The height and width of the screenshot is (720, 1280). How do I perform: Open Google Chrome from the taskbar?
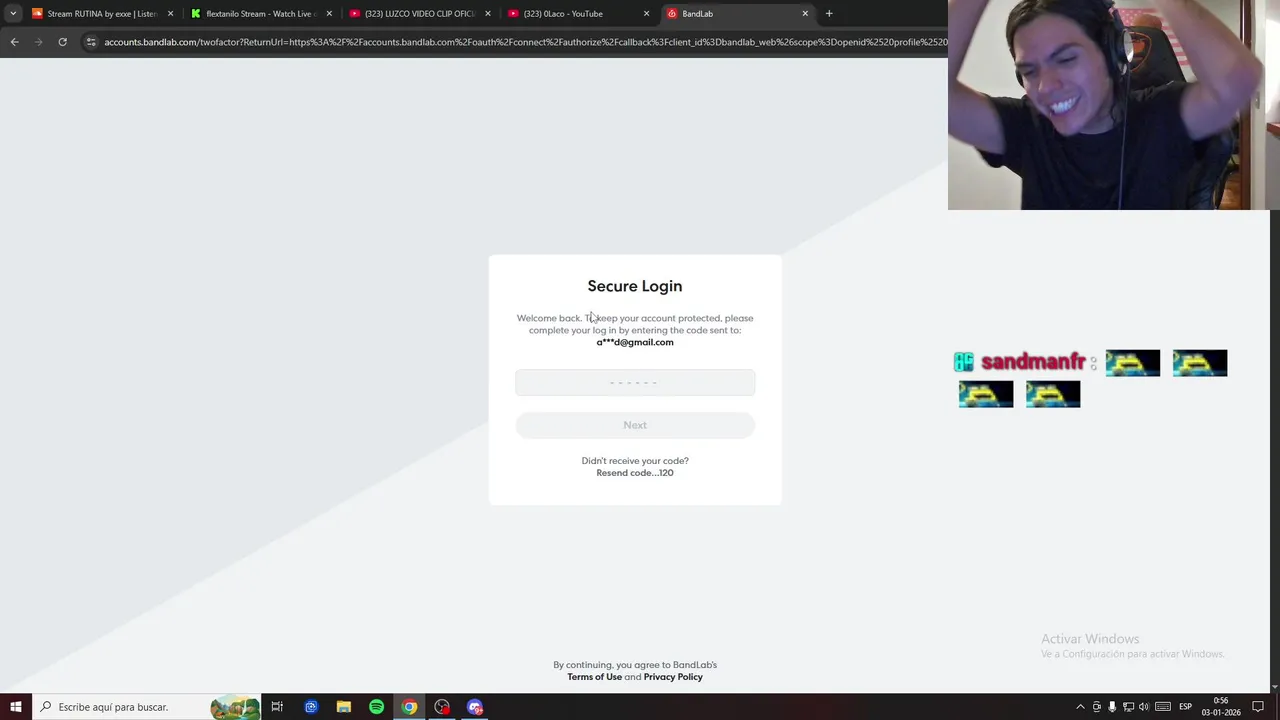(x=409, y=707)
